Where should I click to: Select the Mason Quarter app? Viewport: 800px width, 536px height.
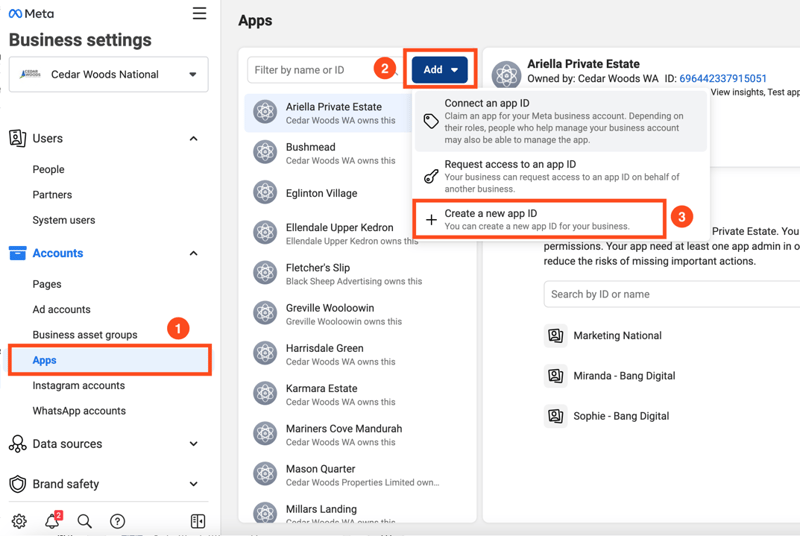[x=357, y=475]
